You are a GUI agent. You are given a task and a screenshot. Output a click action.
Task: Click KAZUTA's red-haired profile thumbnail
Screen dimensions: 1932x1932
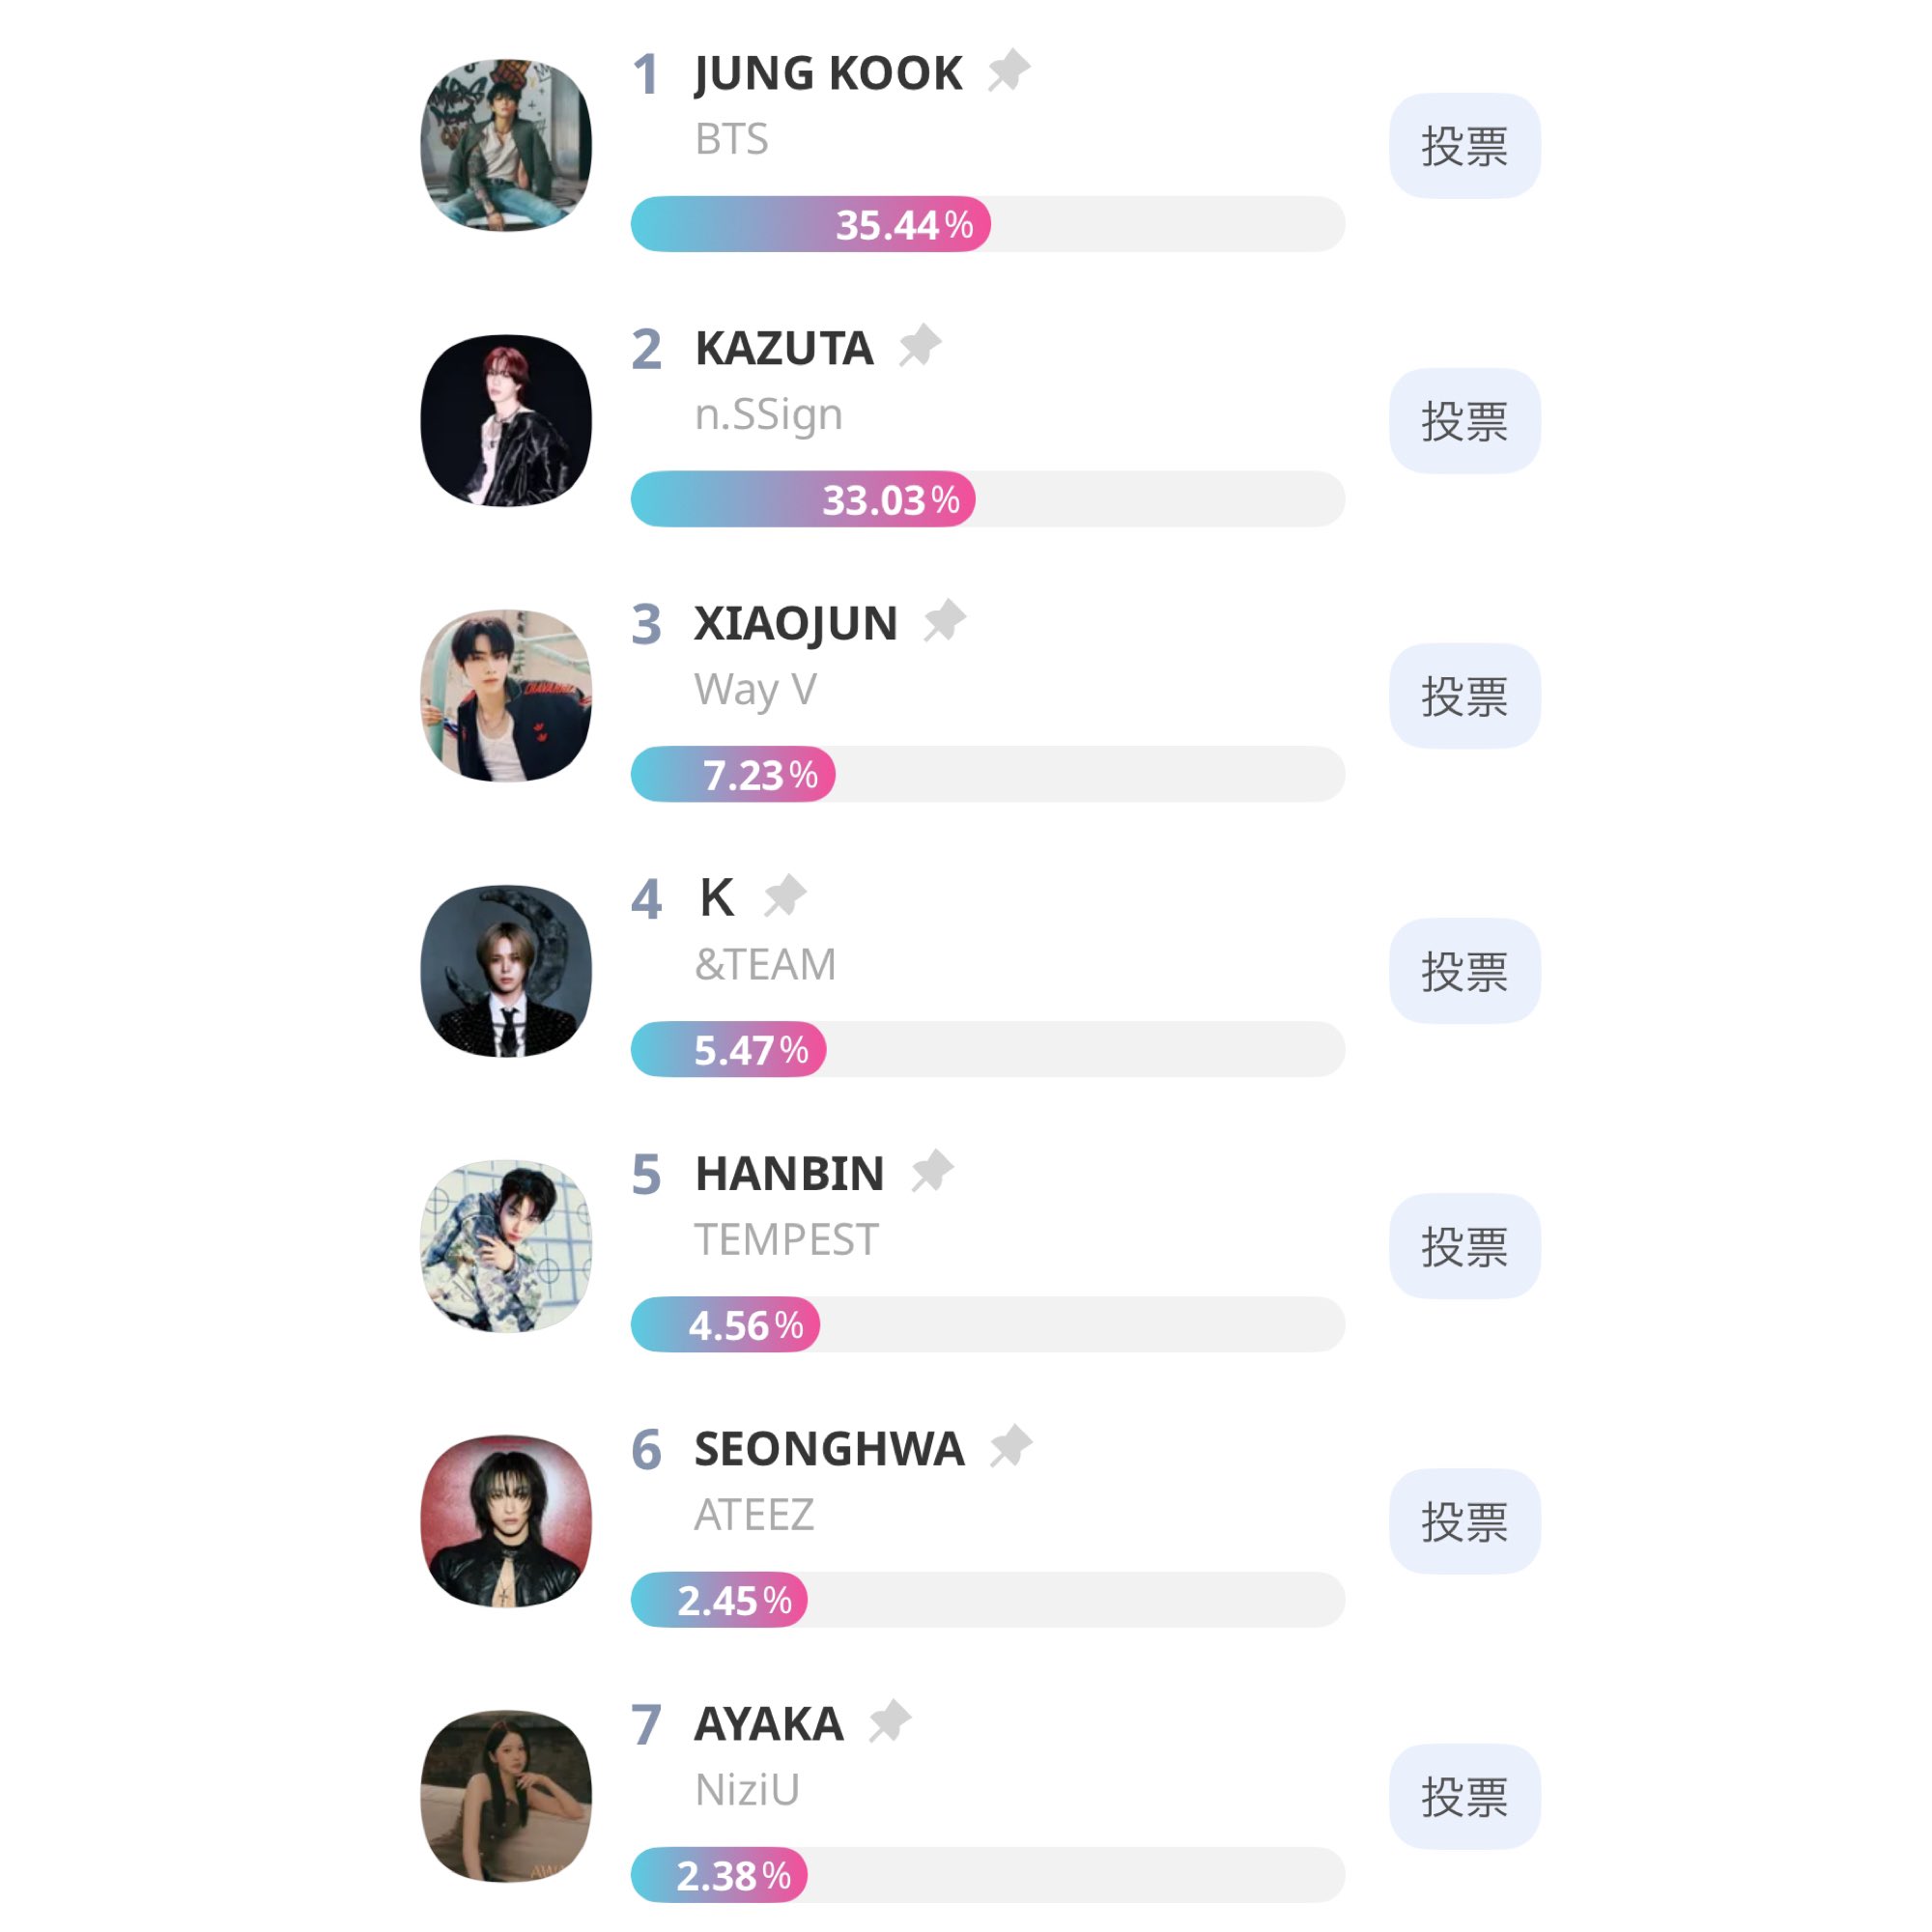[x=506, y=420]
